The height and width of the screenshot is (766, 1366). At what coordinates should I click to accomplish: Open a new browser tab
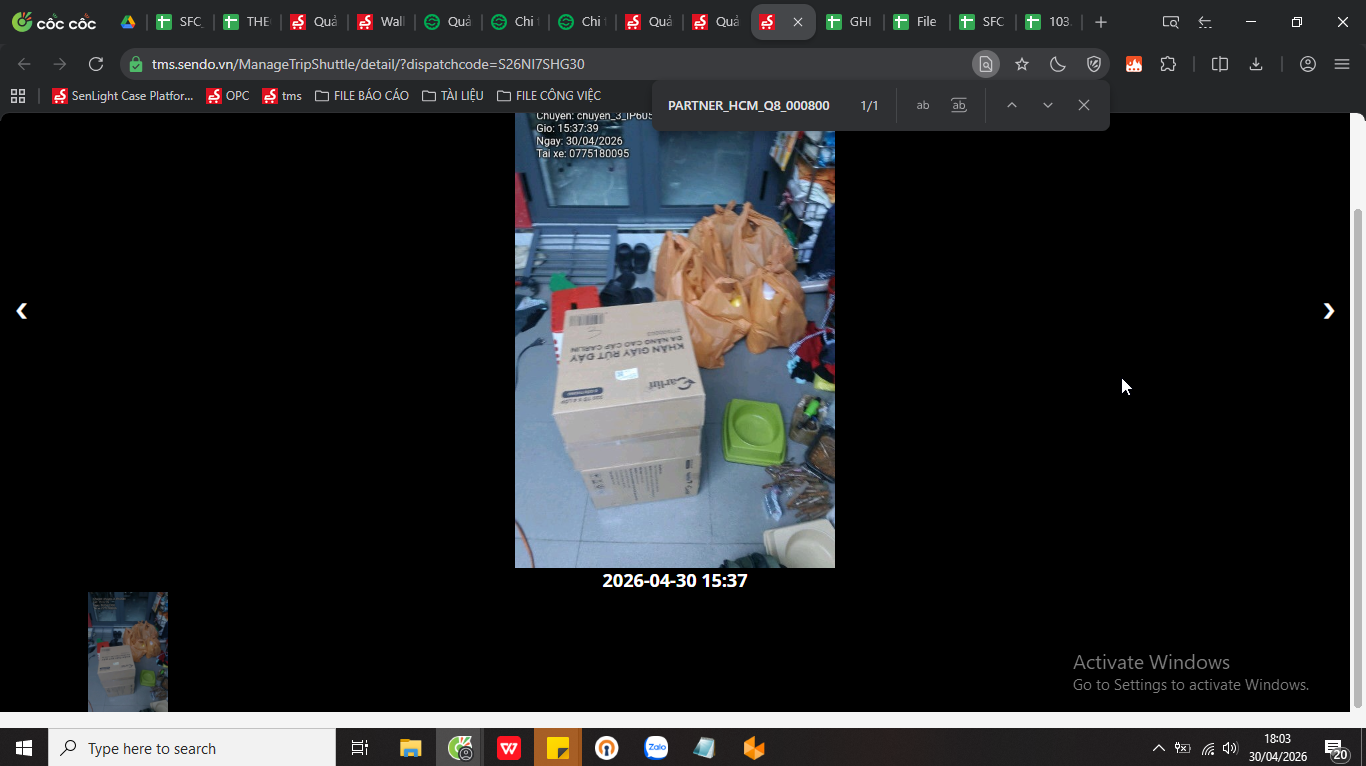point(1101,22)
